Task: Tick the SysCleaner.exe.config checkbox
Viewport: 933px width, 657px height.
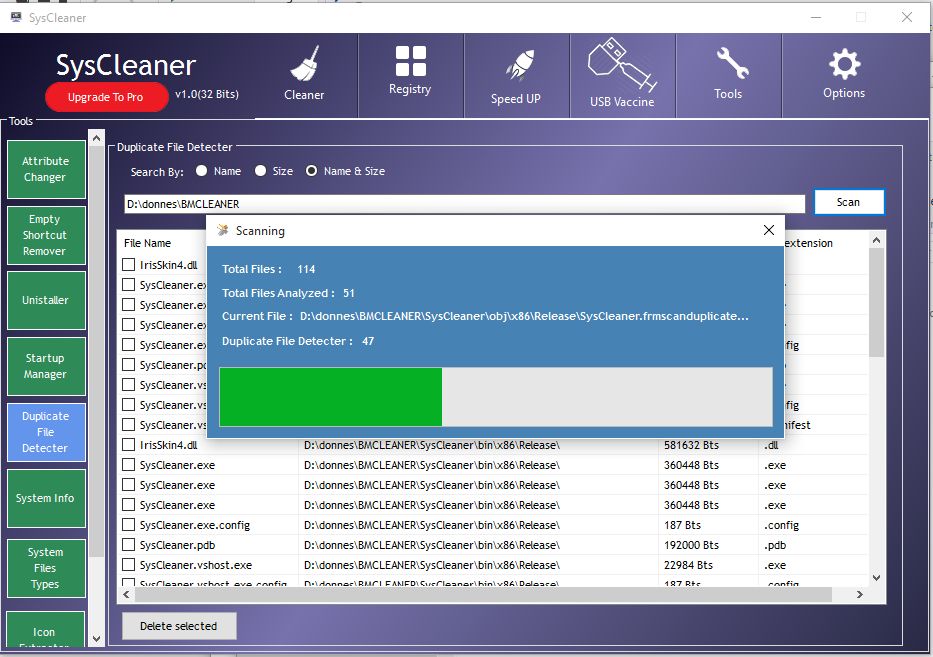Action: point(129,525)
